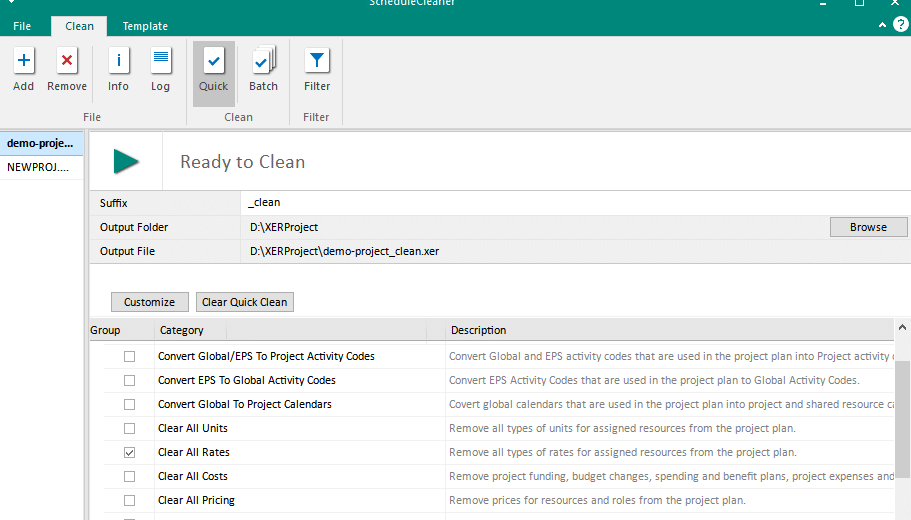Open the help question mark icon
911x520 pixels.
click(x=901, y=24)
